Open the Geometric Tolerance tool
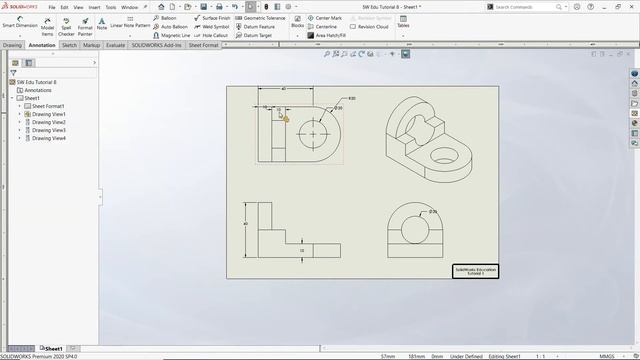This screenshot has height=360, width=640. (260, 18)
